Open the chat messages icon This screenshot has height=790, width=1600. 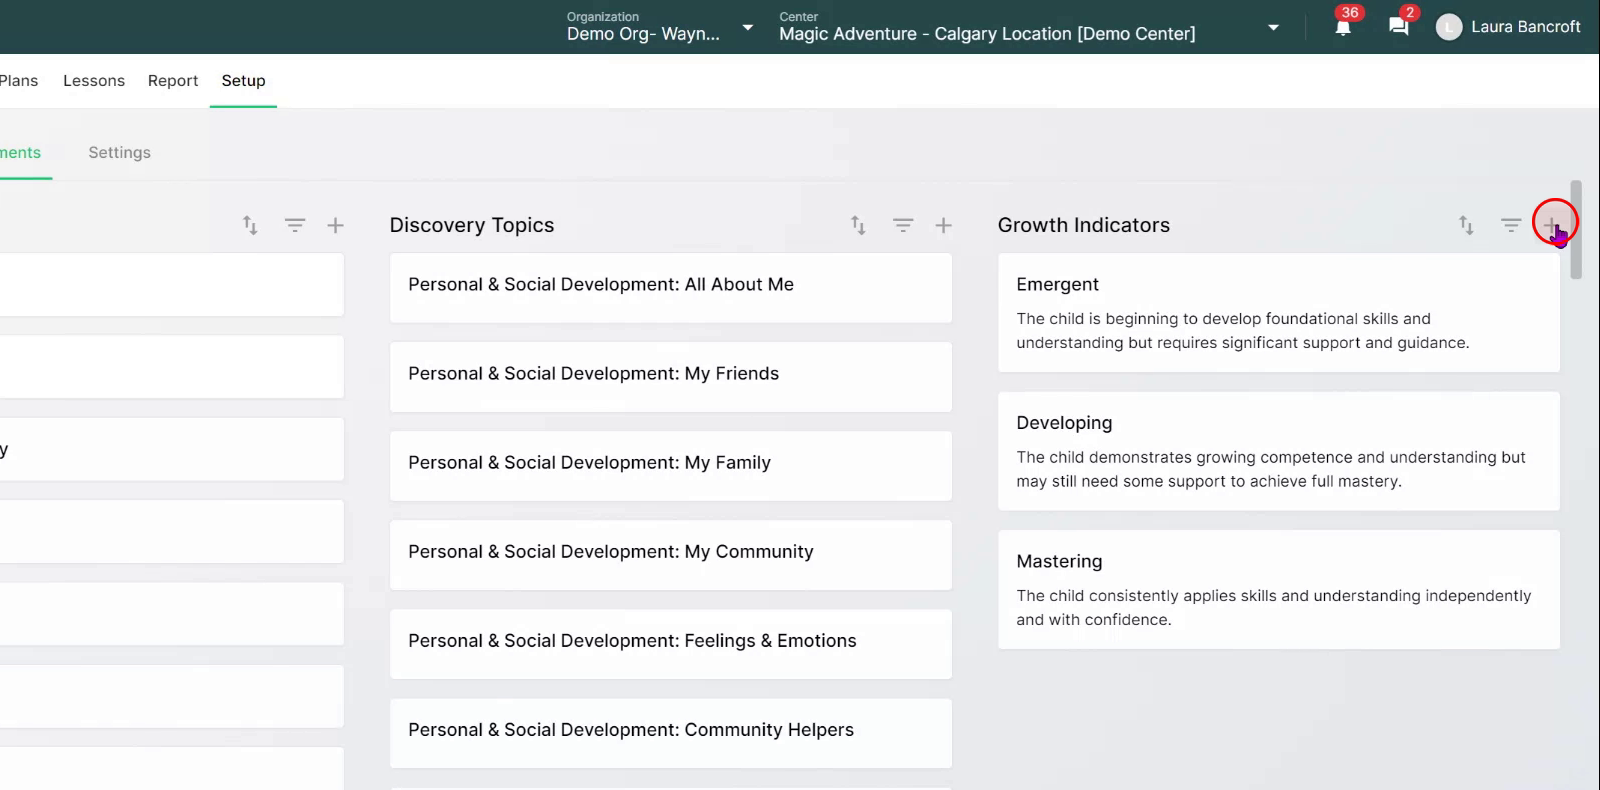(x=1399, y=27)
